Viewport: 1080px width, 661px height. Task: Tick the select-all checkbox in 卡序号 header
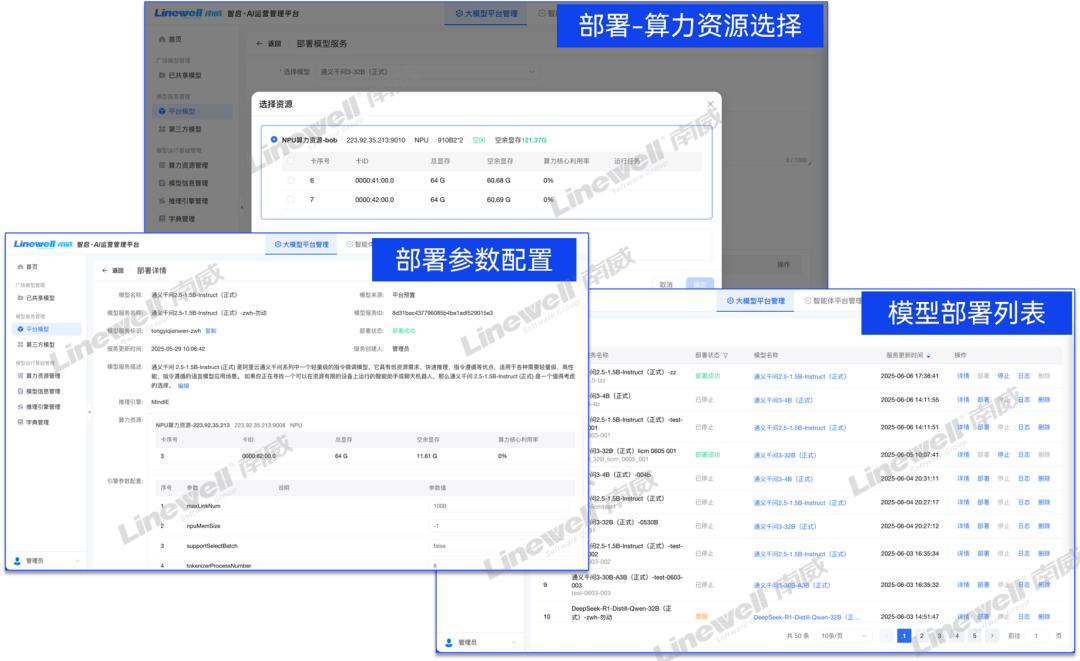point(291,161)
